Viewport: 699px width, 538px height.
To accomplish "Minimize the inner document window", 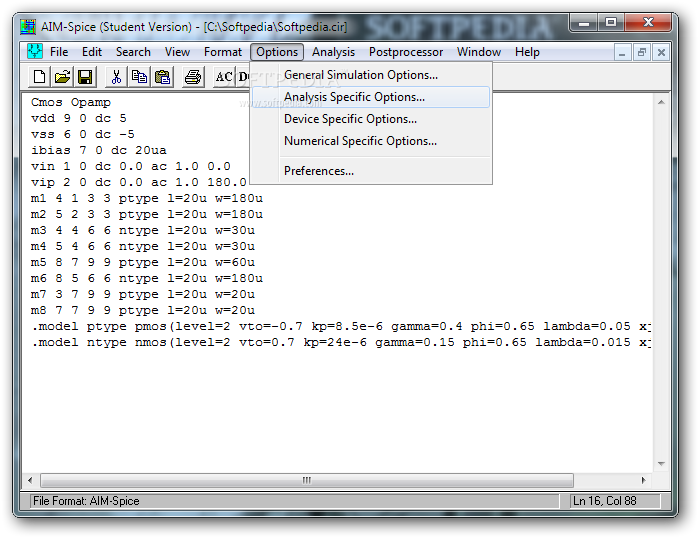I will pos(622,53).
